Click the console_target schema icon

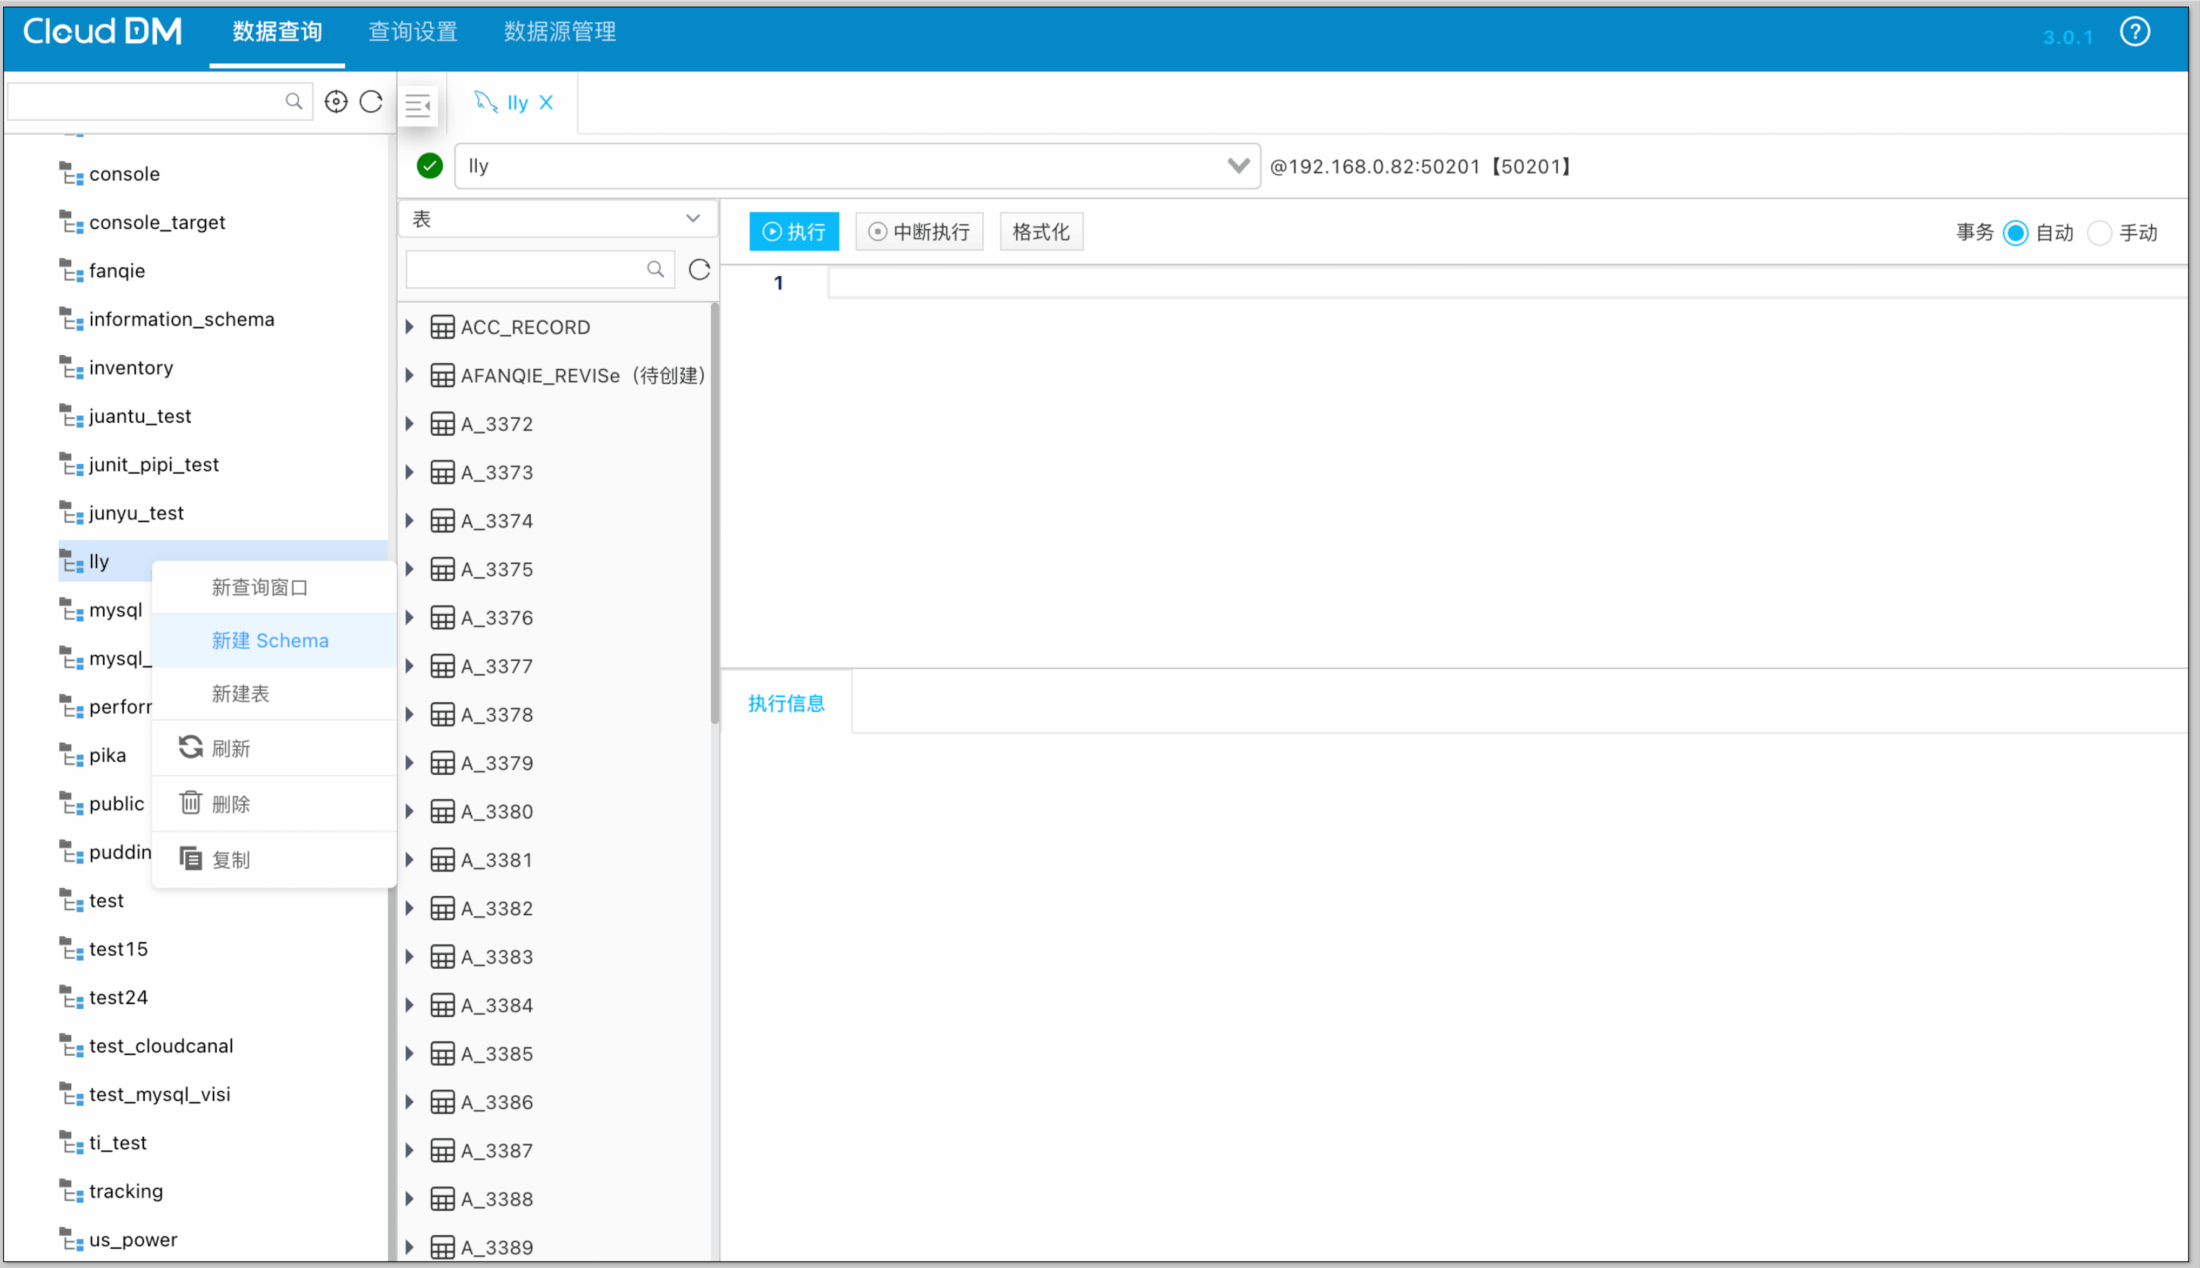click(x=70, y=222)
